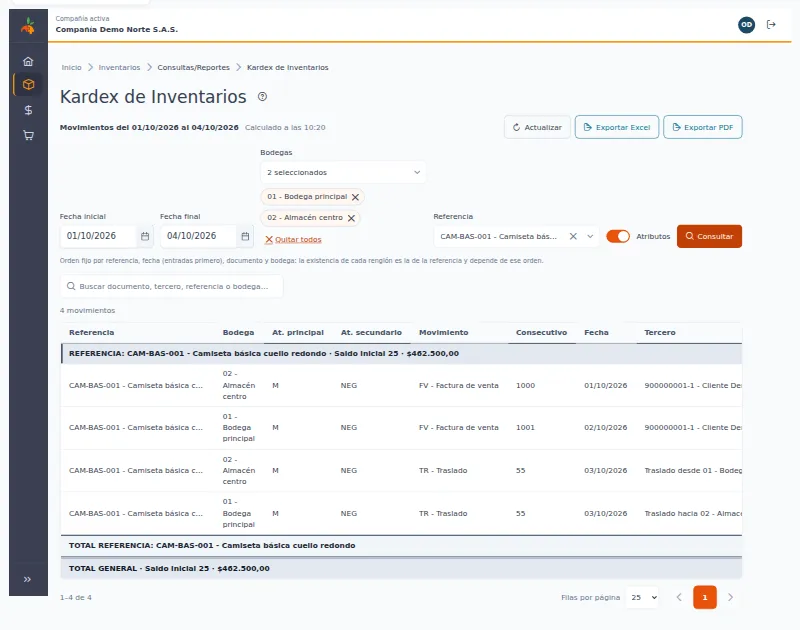Open the OD user avatar
Viewport: 800px width, 630px height.
[x=746, y=24]
